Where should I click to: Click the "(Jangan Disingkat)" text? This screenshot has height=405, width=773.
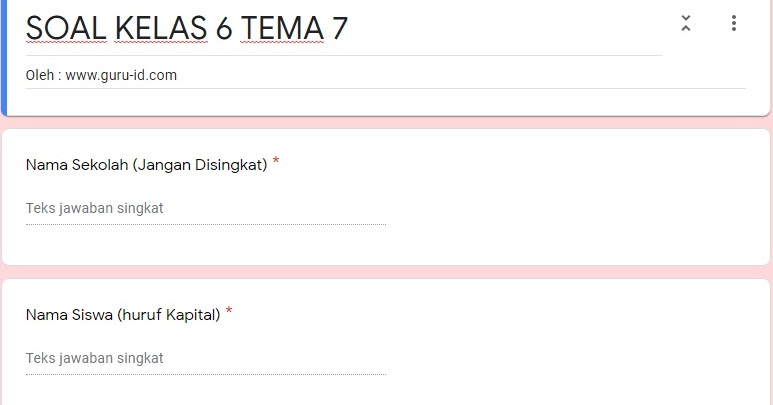[x=200, y=165]
